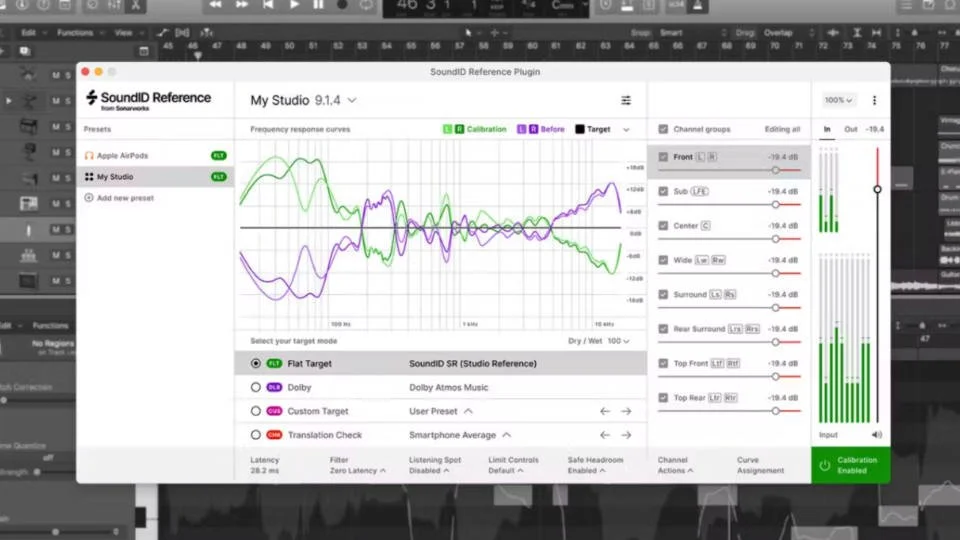Uncheck the Sub channel checkbox

pyautogui.click(x=663, y=192)
